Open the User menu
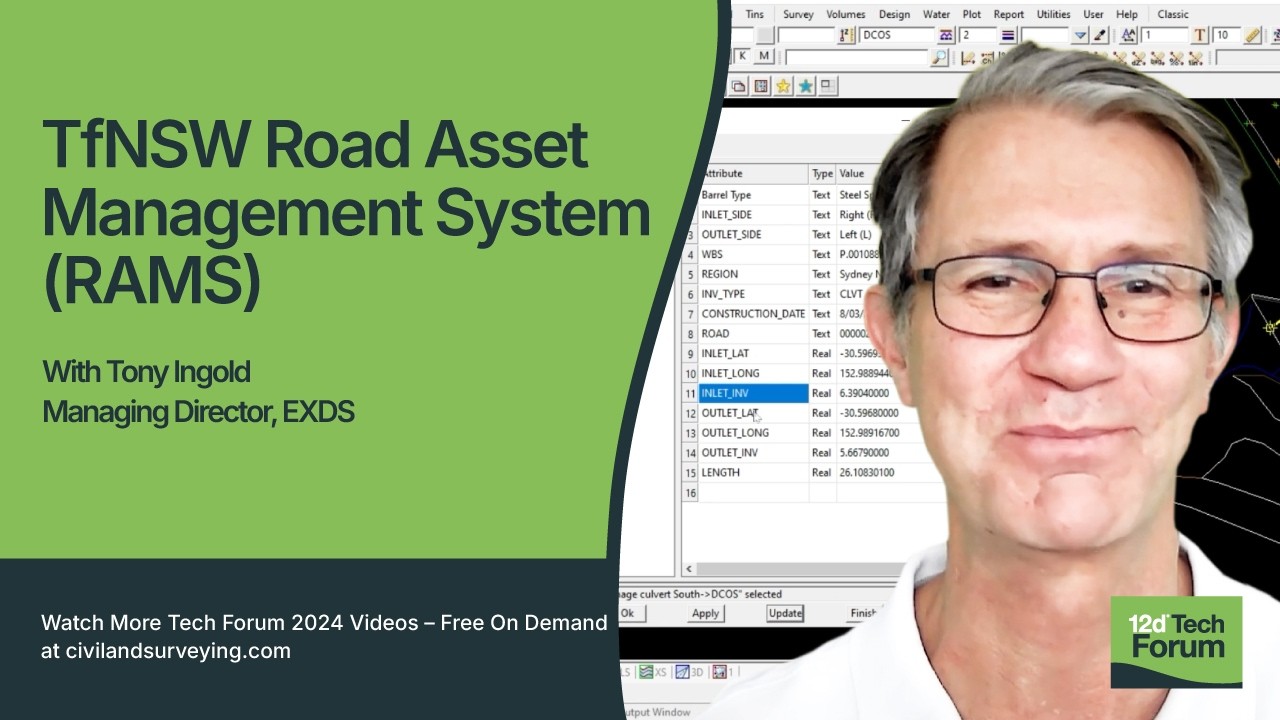This screenshot has height=720, width=1280. (1093, 14)
